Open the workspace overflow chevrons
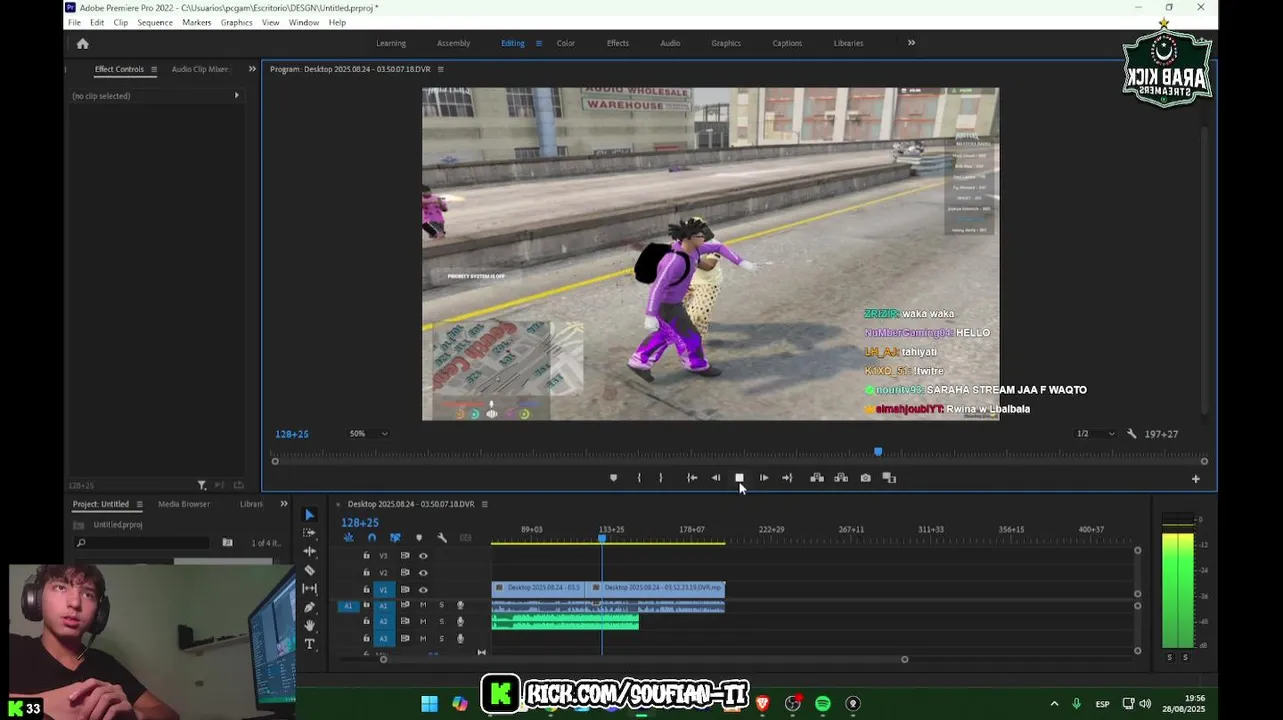 point(911,43)
